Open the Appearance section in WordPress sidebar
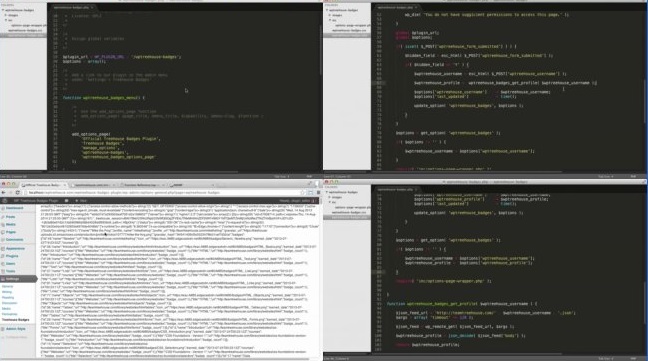 [x=15, y=249]
